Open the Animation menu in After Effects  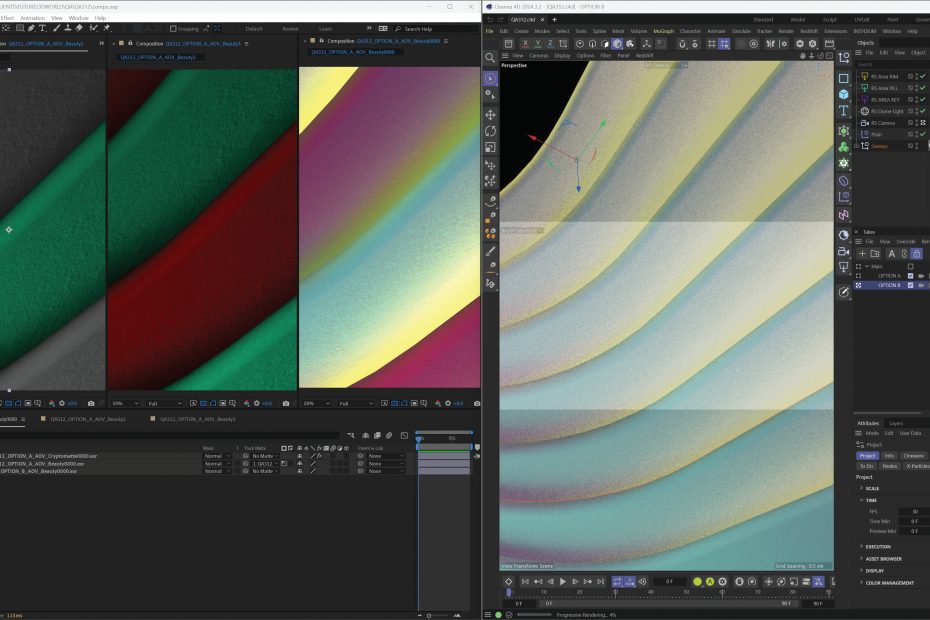(x=33, y=18)
